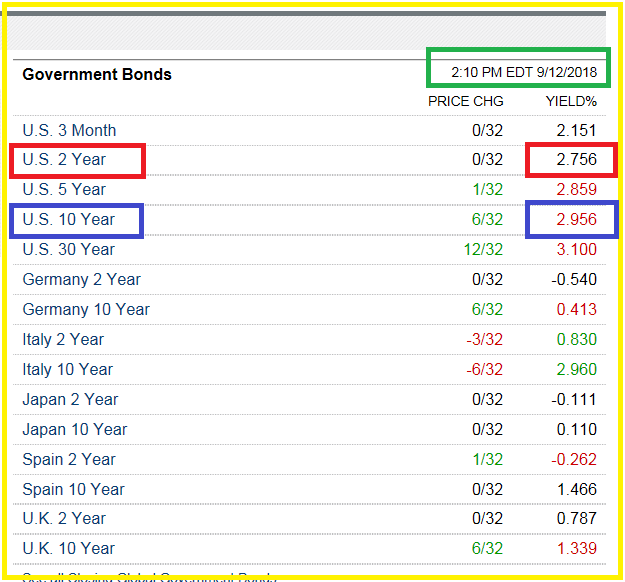The width and height of the screenshot is (625, 582).
Task: Click the Japan 10 Year bond link
Action: click(75, 429)
